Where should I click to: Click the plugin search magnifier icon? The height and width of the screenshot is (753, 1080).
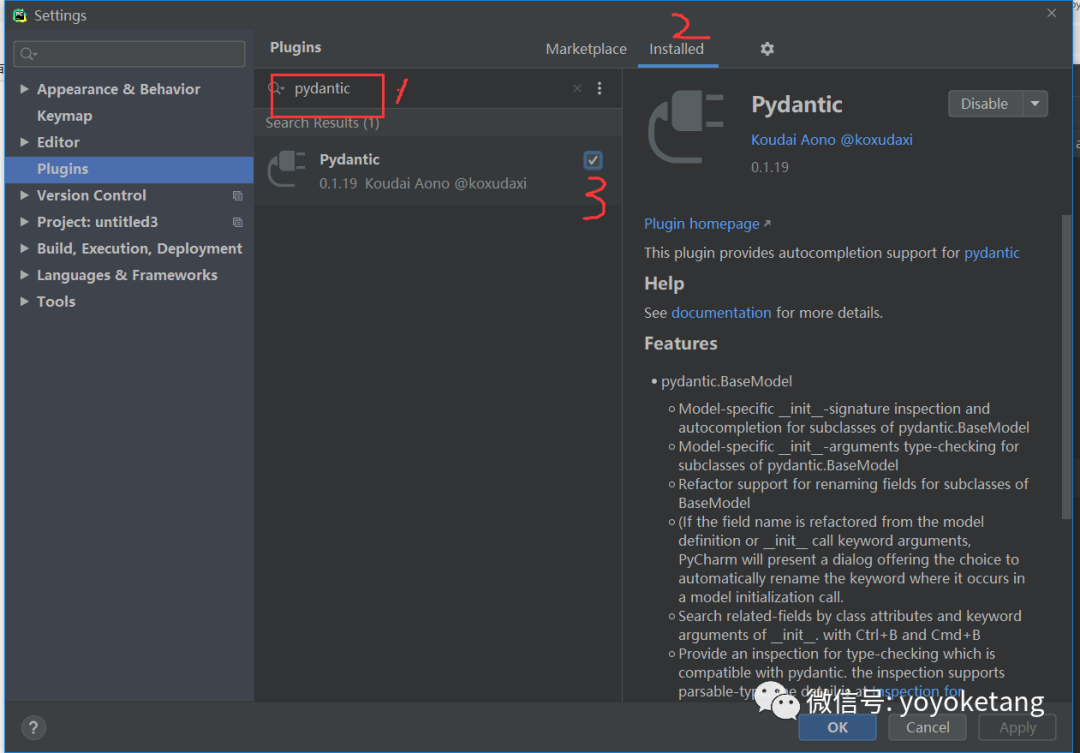point(276,88)
